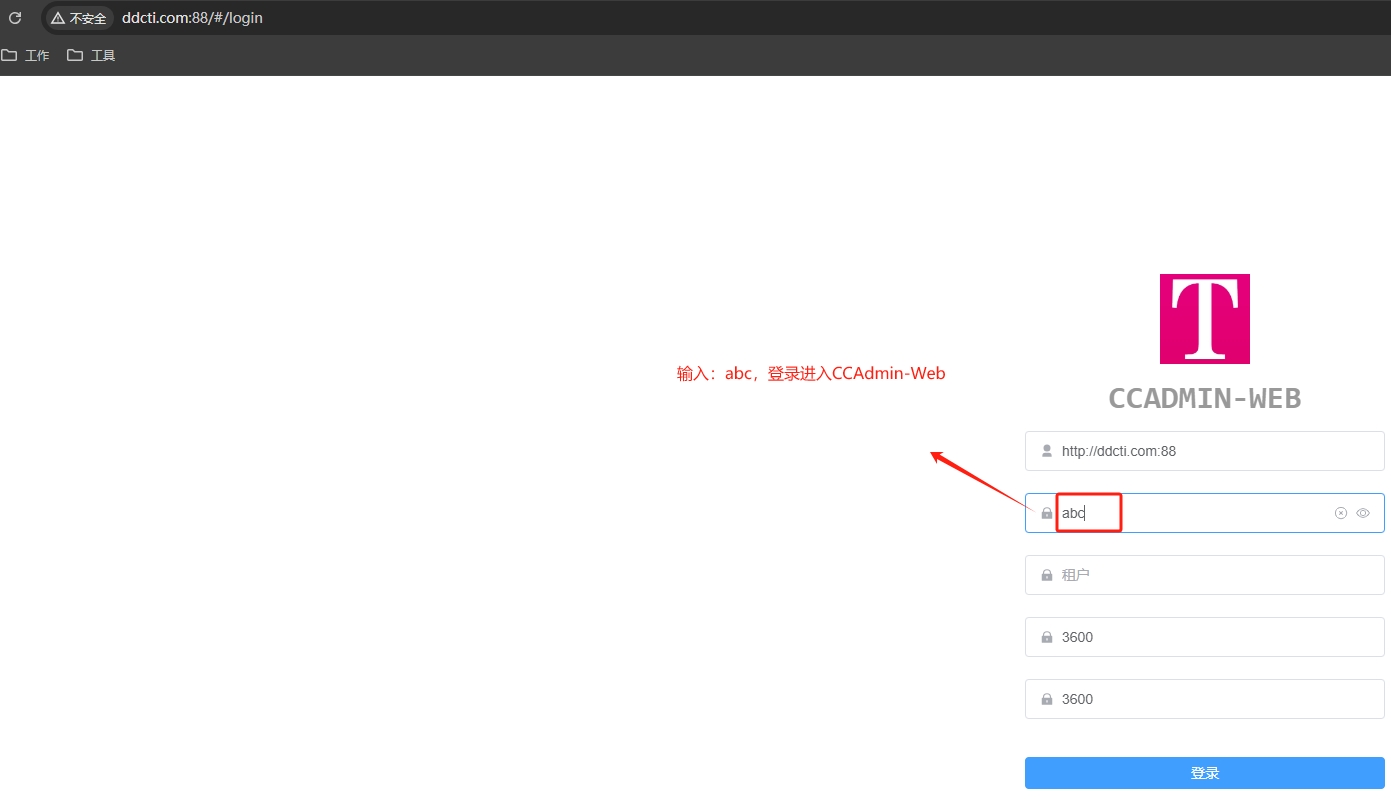This screenshot has height=799, width=1391.
Task: Click the browser address bar showing ddcti.com:88
Action: (192, 17)
